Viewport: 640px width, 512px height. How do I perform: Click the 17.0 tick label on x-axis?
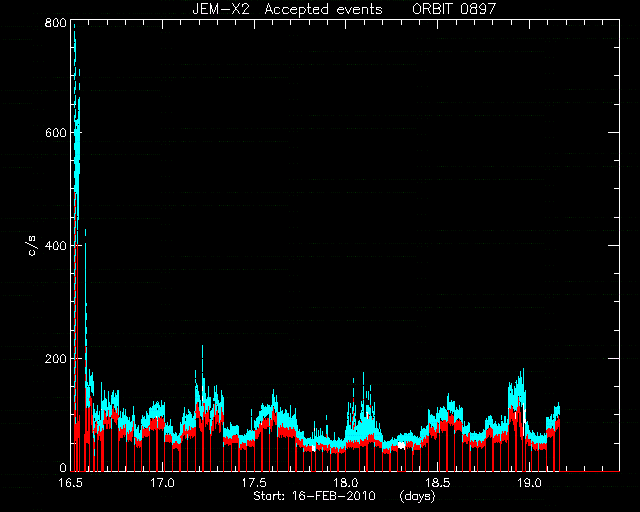162,483
